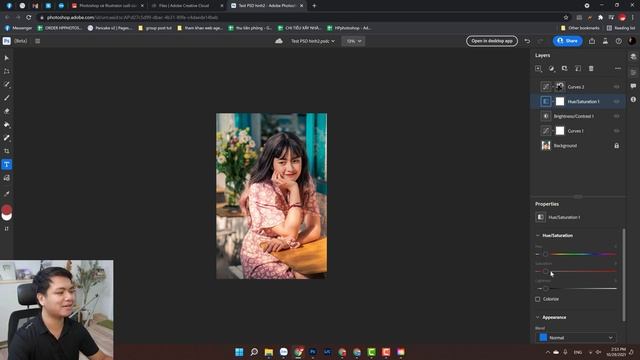Select the Transform tool below Move tool
Screen dimensions: 640x360
pos(7,71)
